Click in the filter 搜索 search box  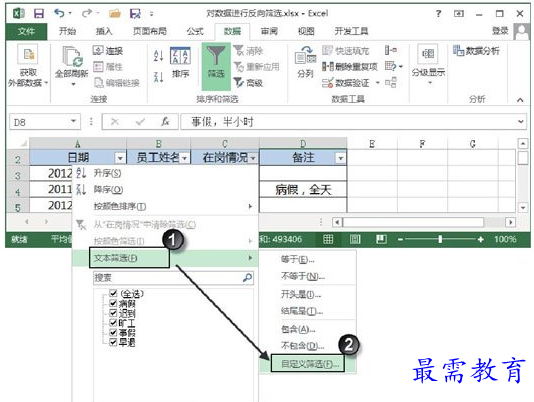click(173, 278)
